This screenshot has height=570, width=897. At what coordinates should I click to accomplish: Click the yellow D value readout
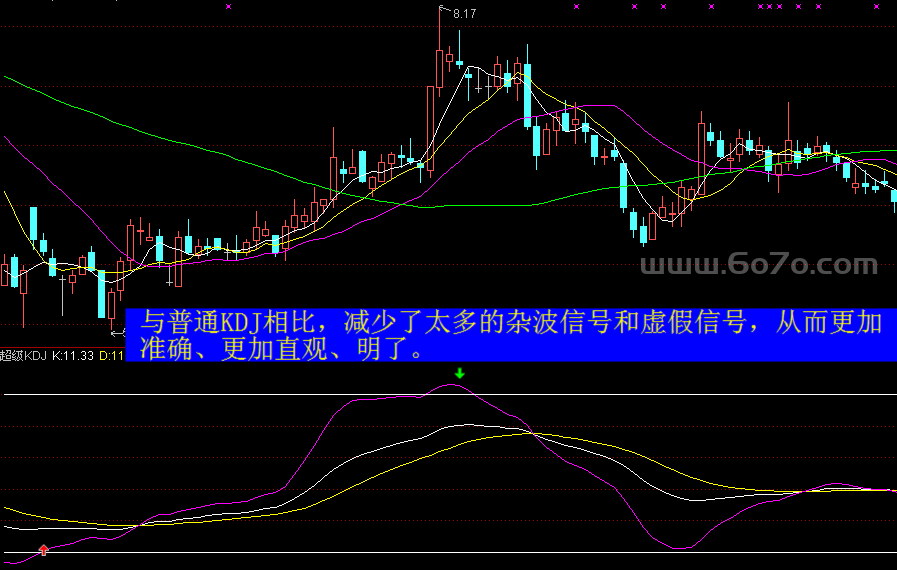point(111,355)
